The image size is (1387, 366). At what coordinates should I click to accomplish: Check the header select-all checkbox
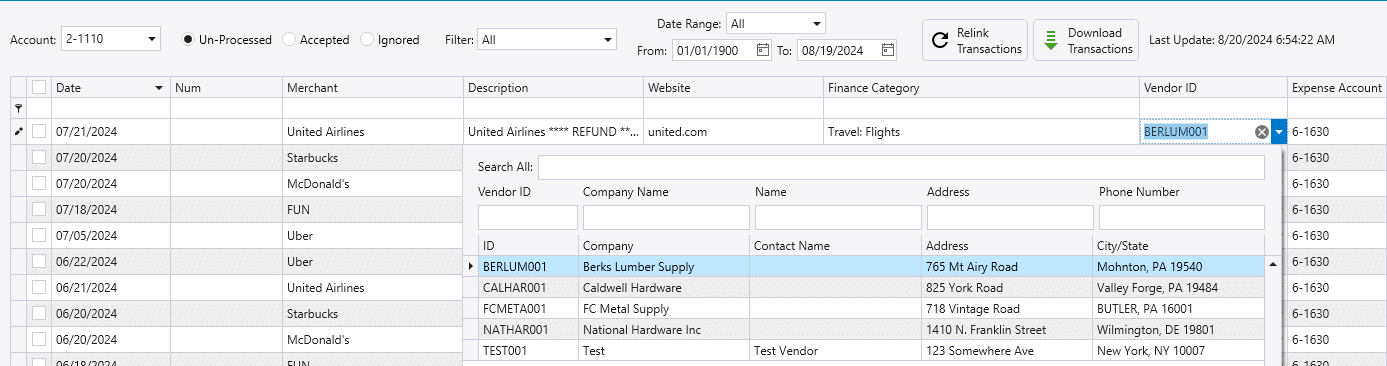coord(39,87)
